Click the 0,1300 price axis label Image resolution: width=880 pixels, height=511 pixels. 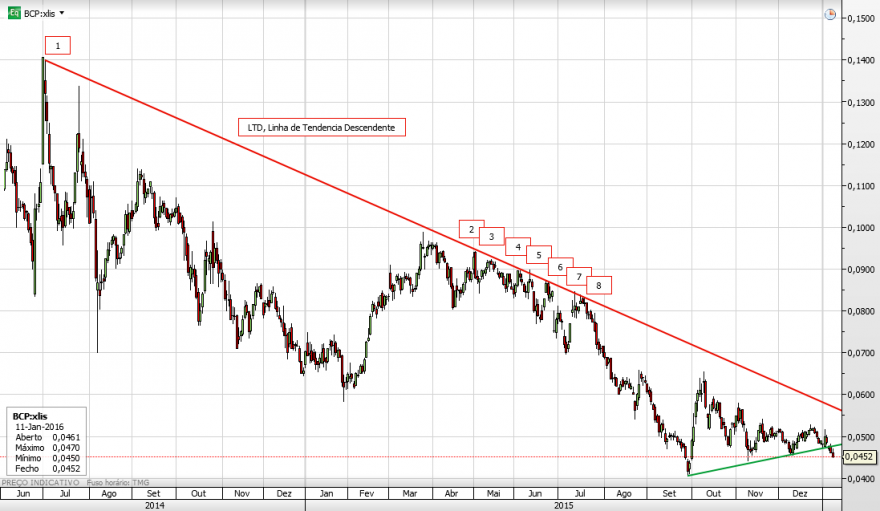[x=861, y=103]
